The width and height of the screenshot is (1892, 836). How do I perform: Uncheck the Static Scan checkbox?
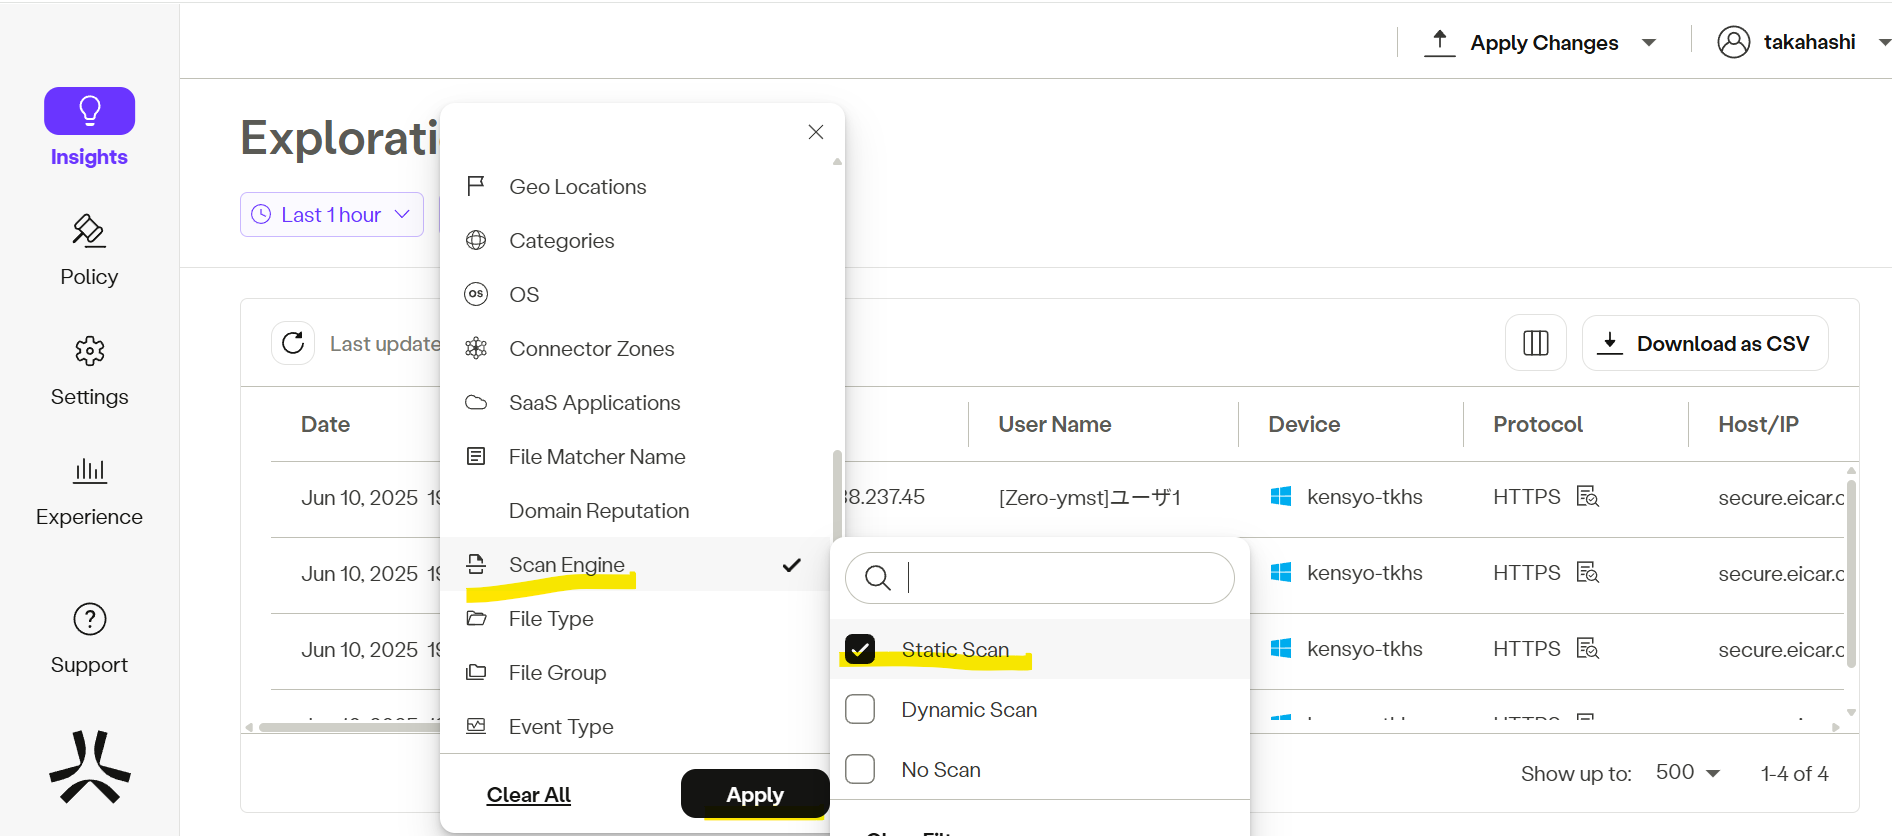coord(860,650)
